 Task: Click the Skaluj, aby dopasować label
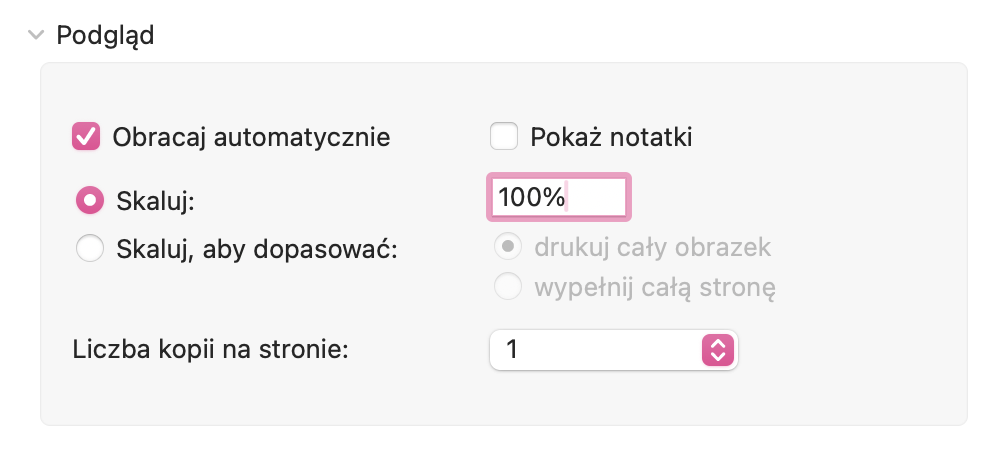coord(257,248)
